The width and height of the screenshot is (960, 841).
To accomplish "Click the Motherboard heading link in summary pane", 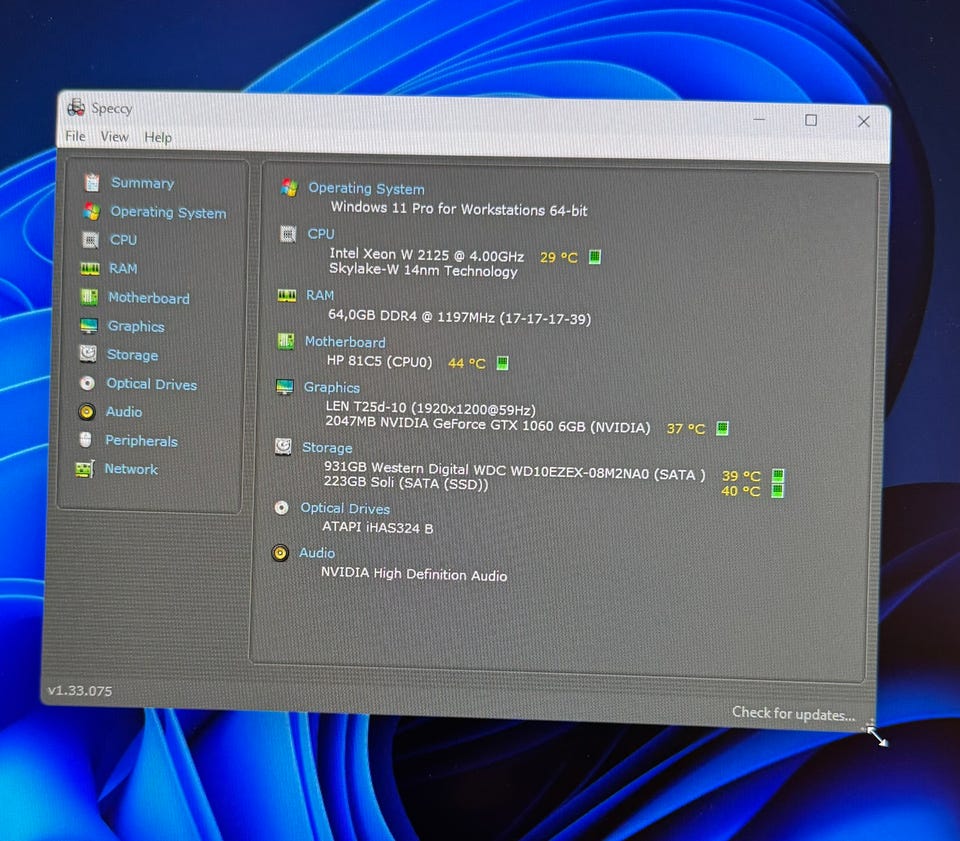I will click(x=345, y=342).
